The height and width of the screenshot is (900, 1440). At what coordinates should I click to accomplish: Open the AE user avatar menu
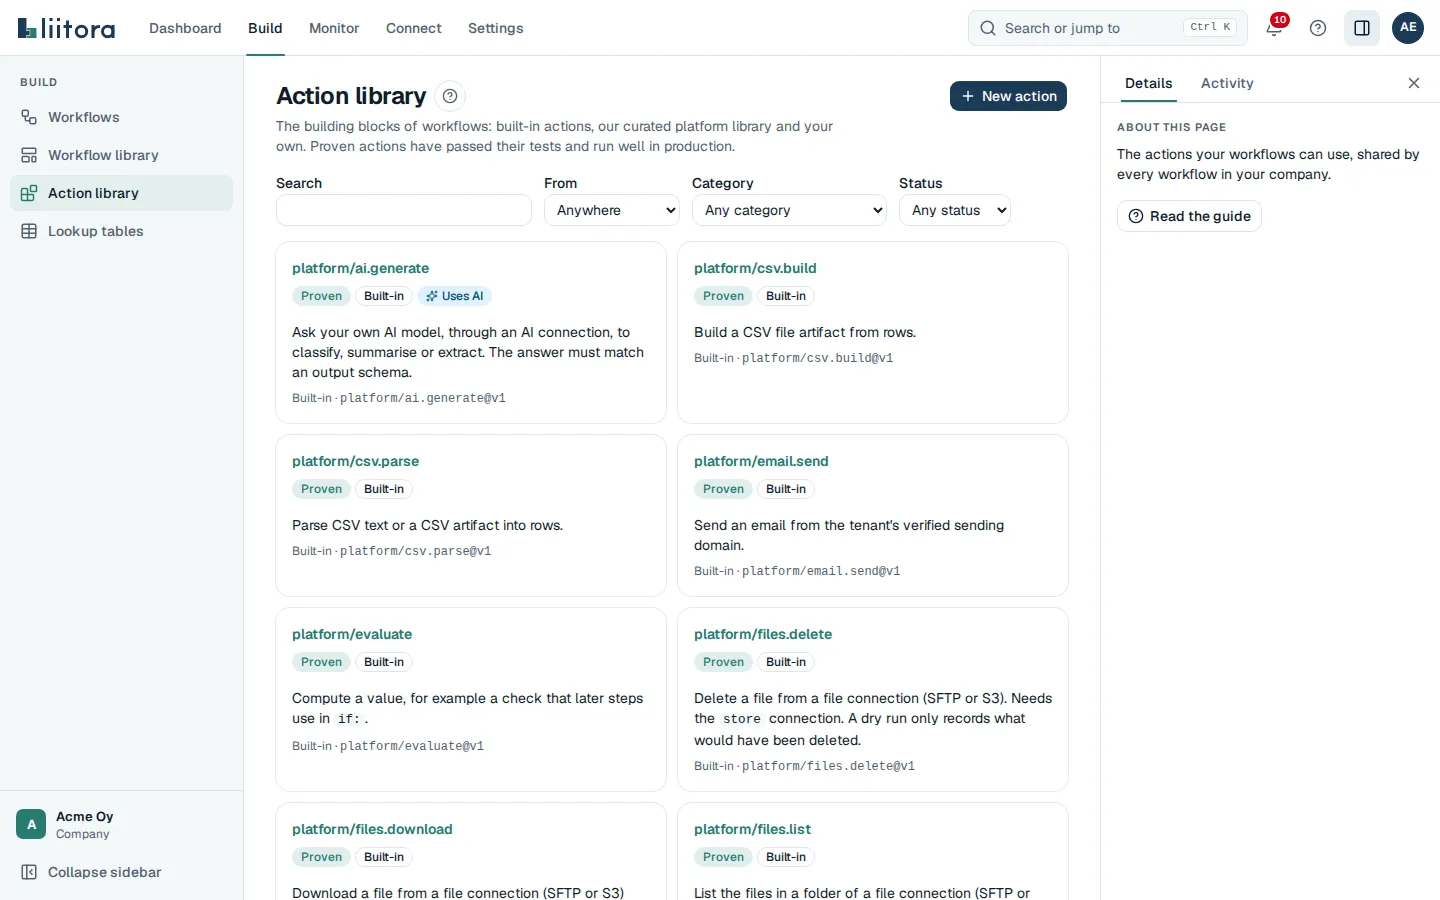coord(1408,28)
